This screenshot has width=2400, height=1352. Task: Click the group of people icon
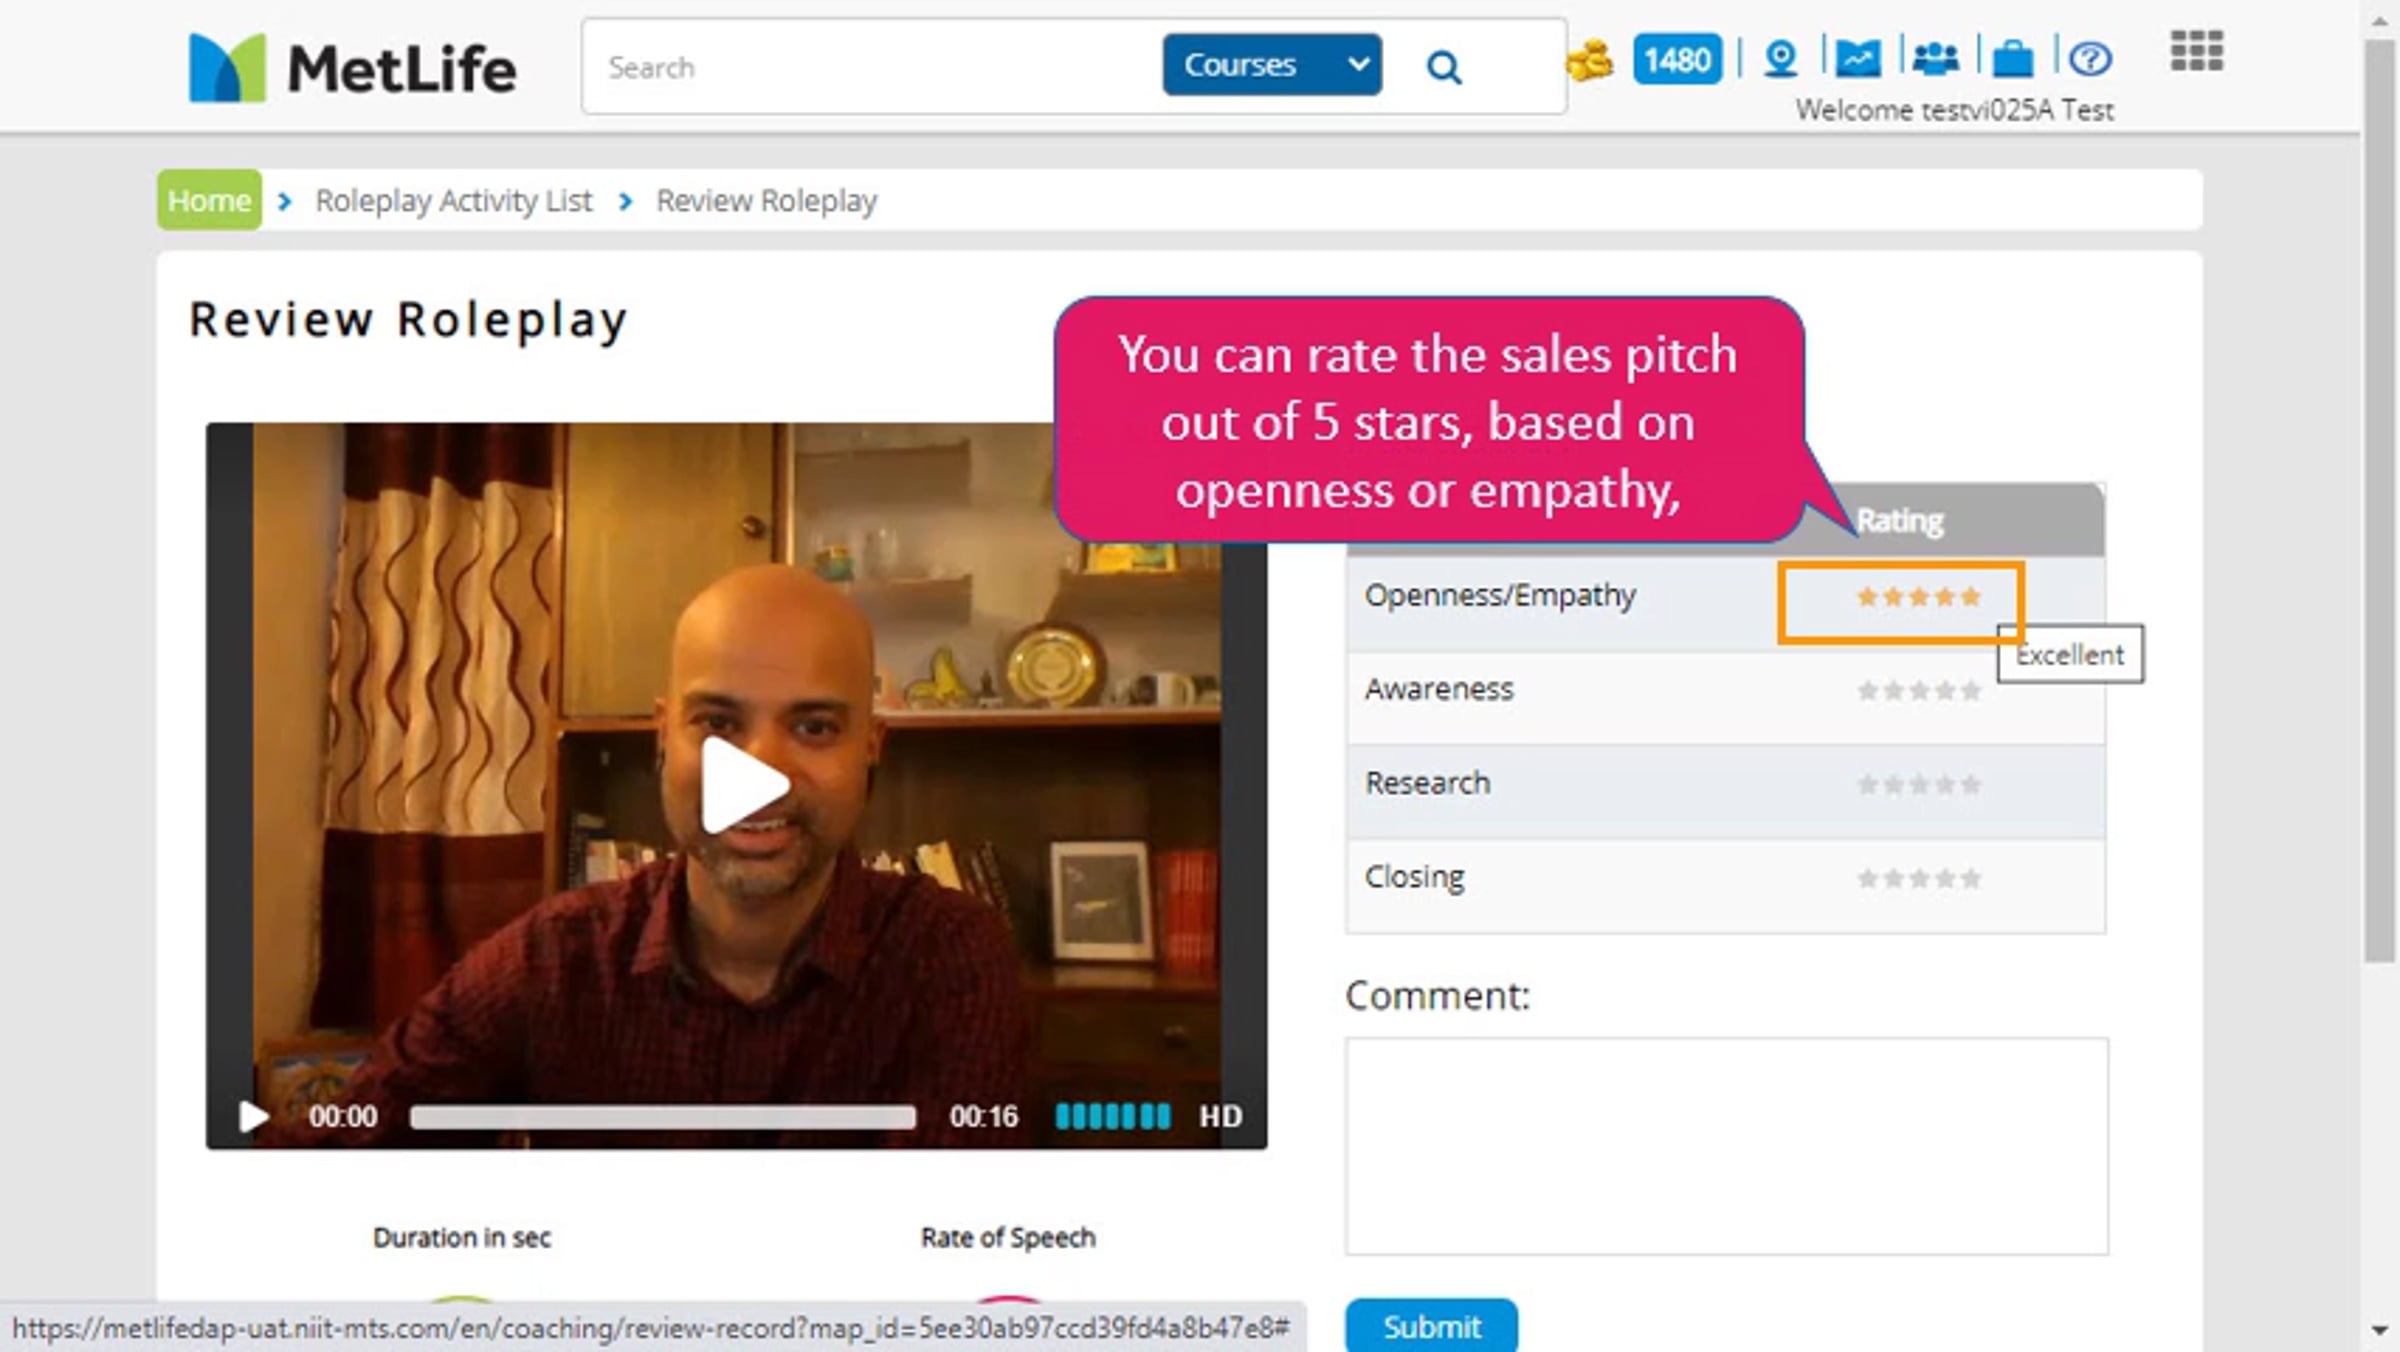tap(1935, 59)
